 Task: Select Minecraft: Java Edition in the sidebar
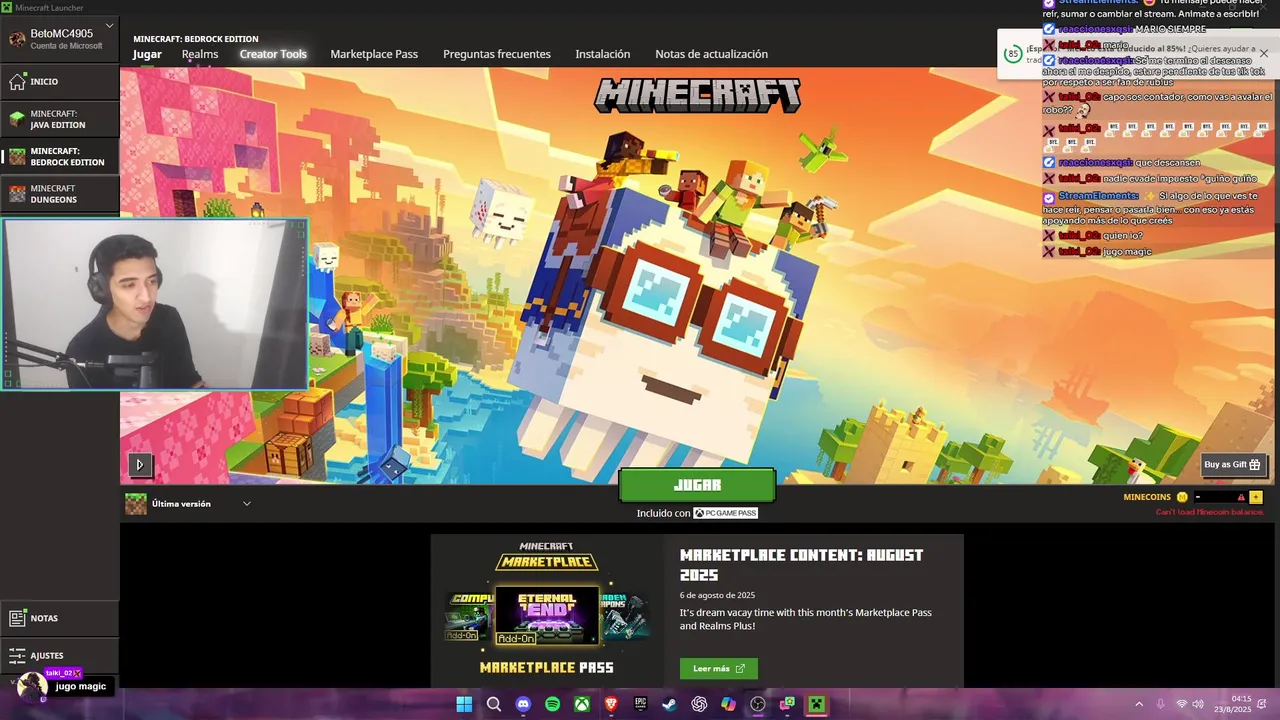click(x=59, y=119)
